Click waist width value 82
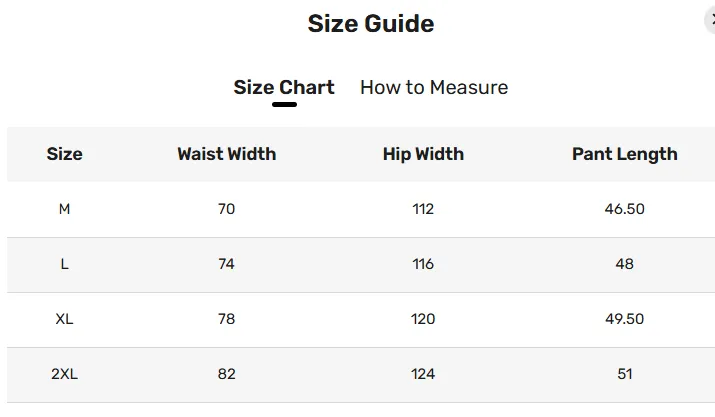Image resolution: width=715 pixels, height=417 pixels. (226, 374)
